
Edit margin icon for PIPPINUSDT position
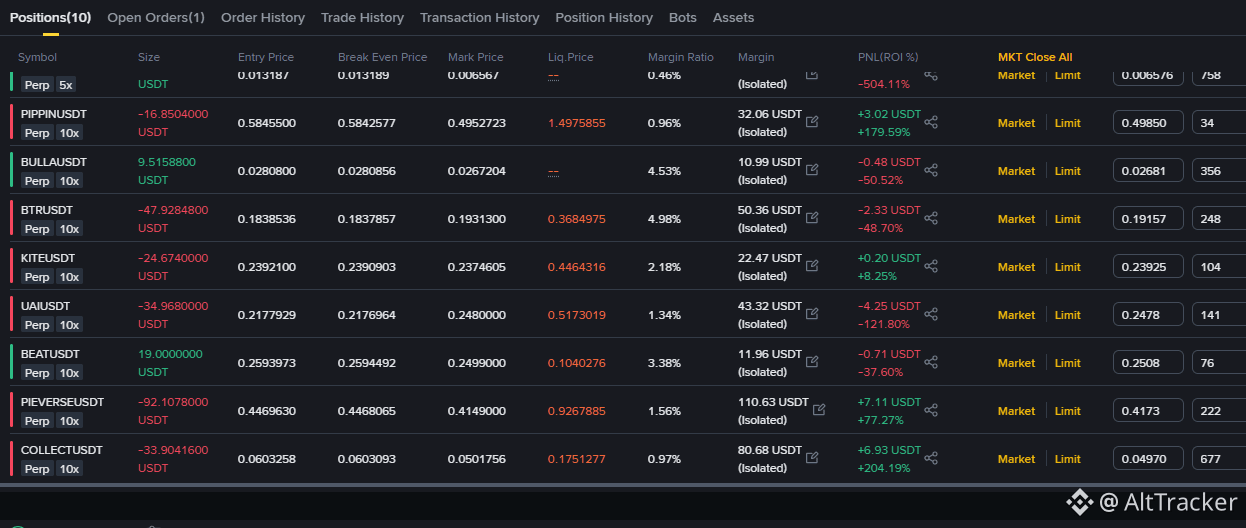[x=812, y=122]
